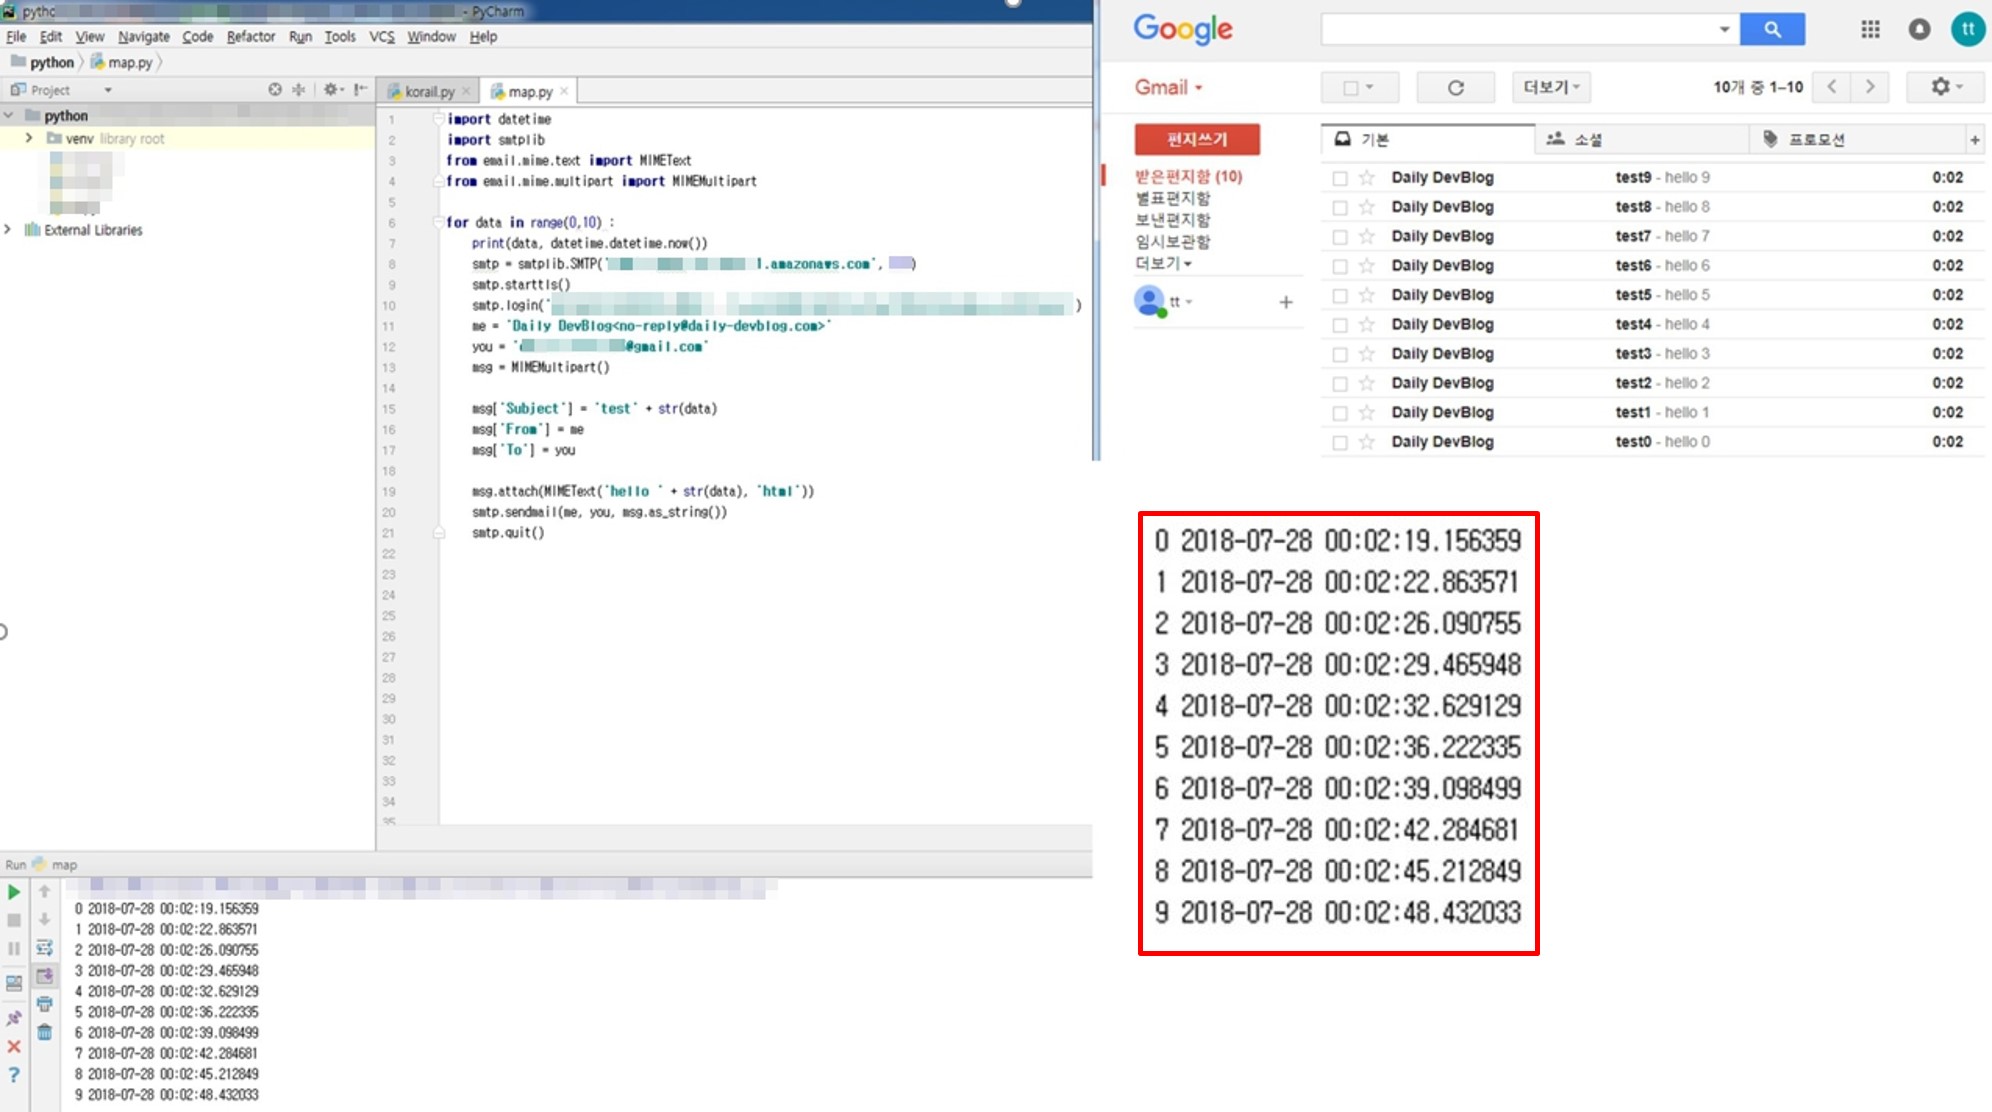Toggle Soft-Wrap icon in Run console

click(x=45, y=947)
